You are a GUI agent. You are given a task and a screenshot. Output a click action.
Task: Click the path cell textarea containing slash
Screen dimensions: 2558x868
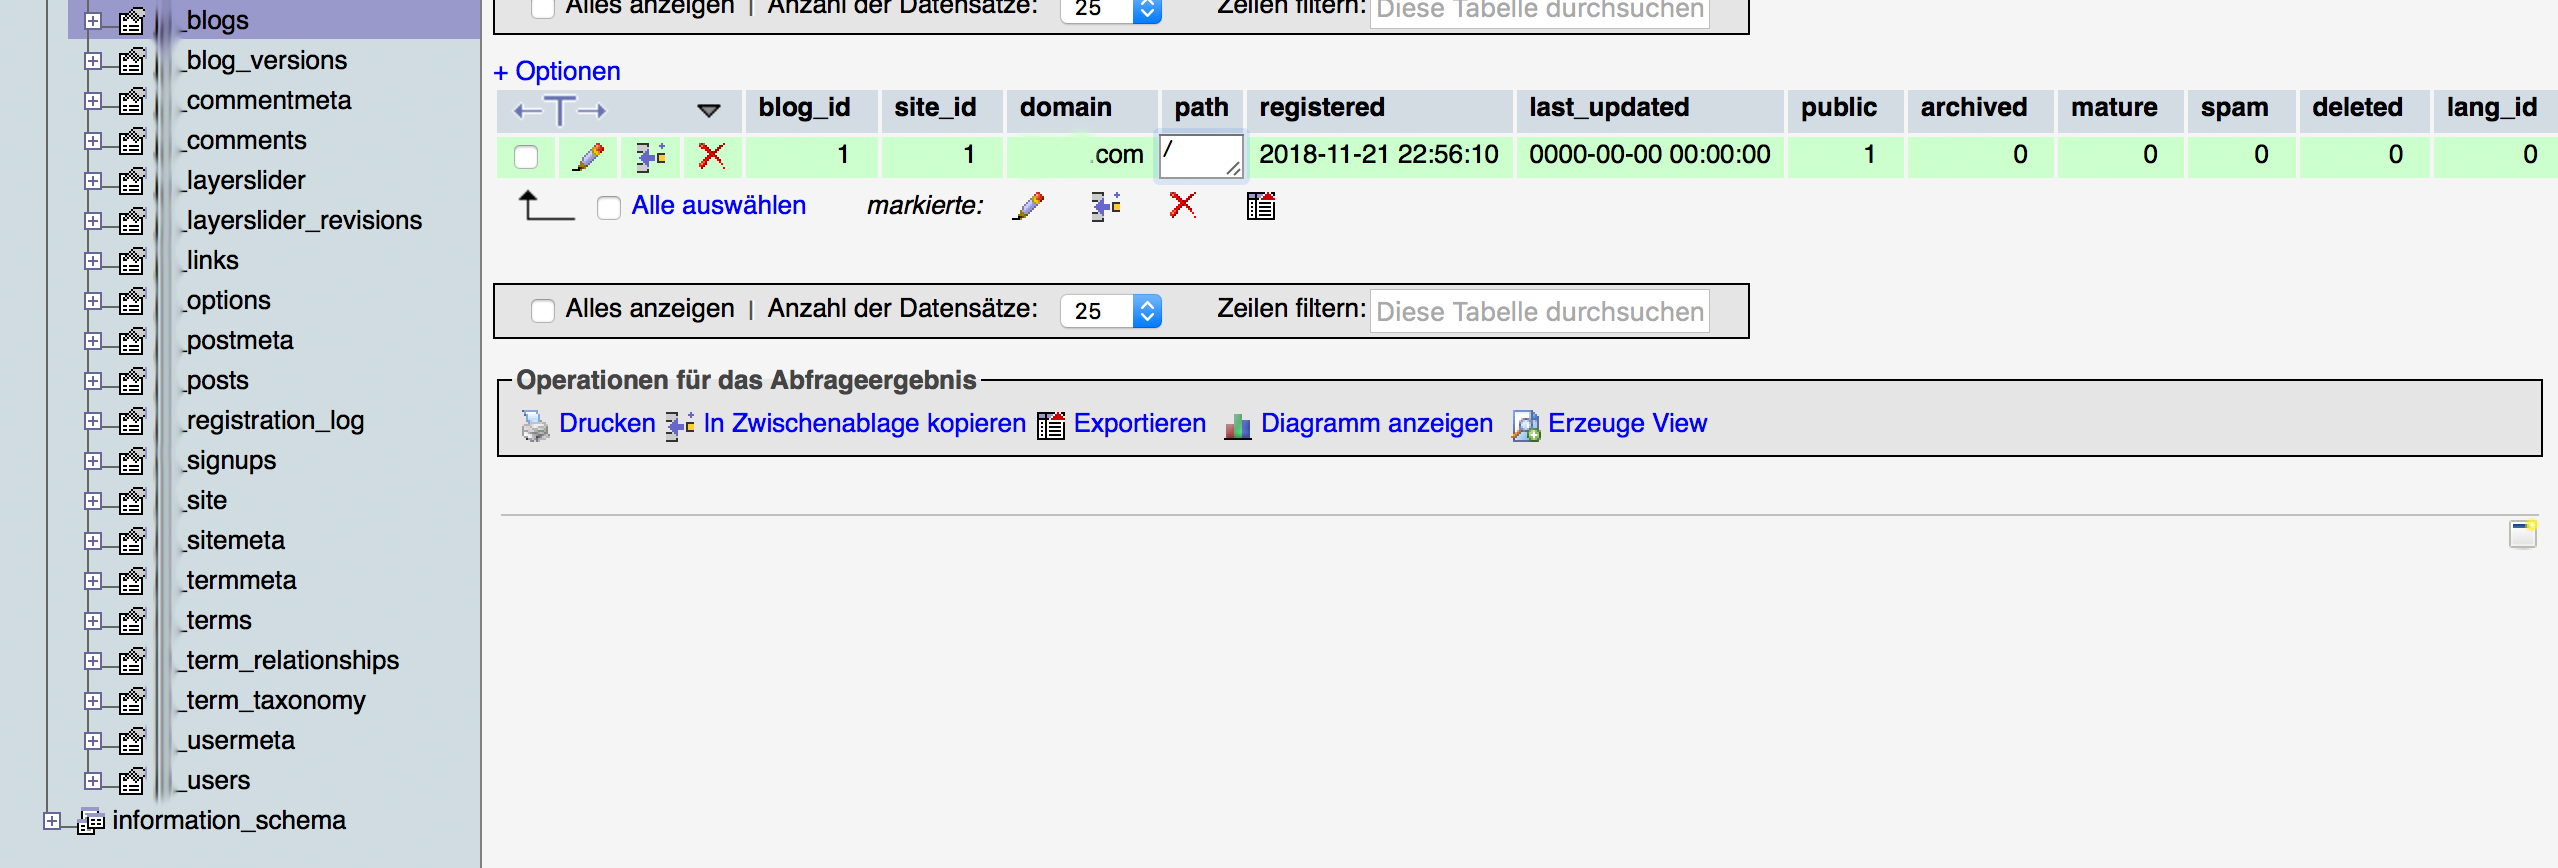pyautogui.click(x=1201, y=157)
